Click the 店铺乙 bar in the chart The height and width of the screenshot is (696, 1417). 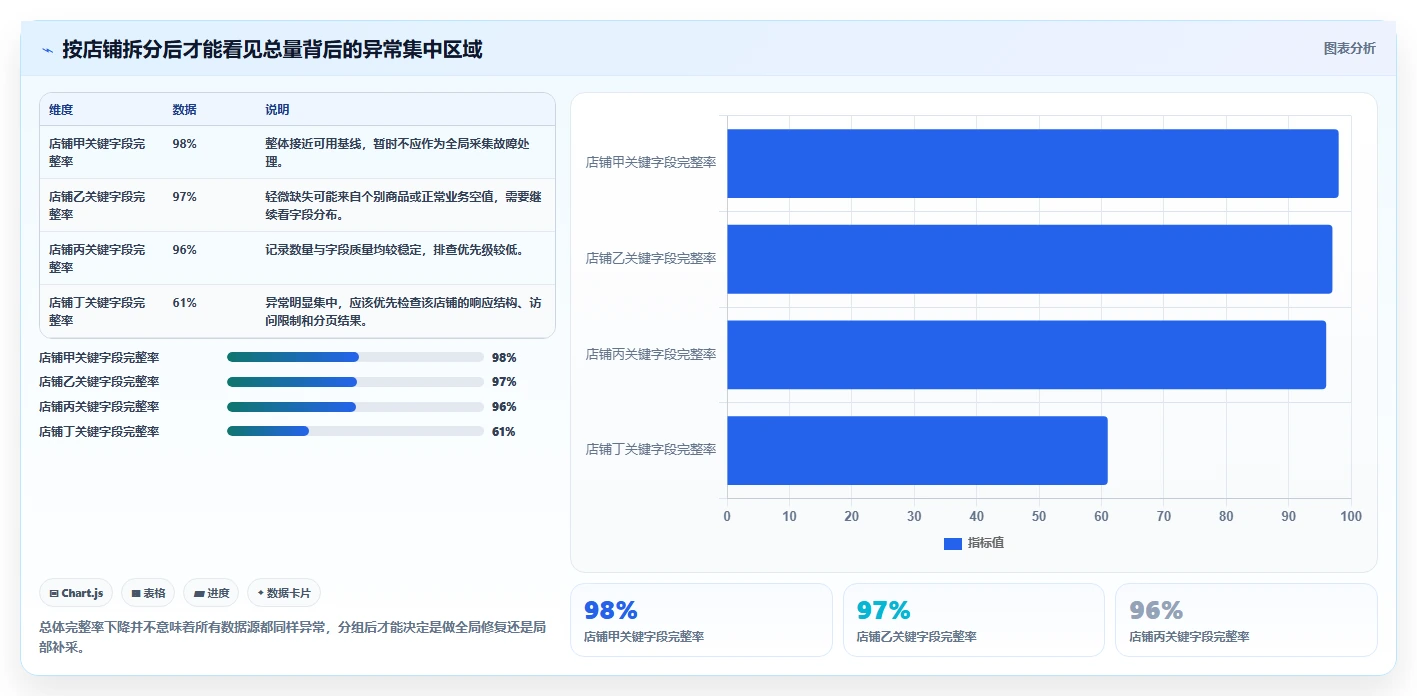point(1029,259)
